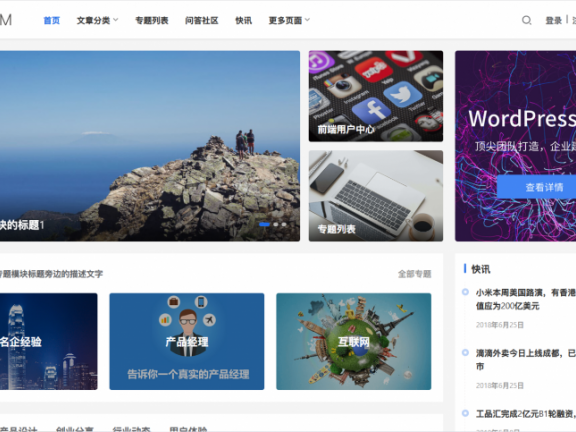Open the 工品汇完成2亿元B1轮融资 news item

pos(526,414)
